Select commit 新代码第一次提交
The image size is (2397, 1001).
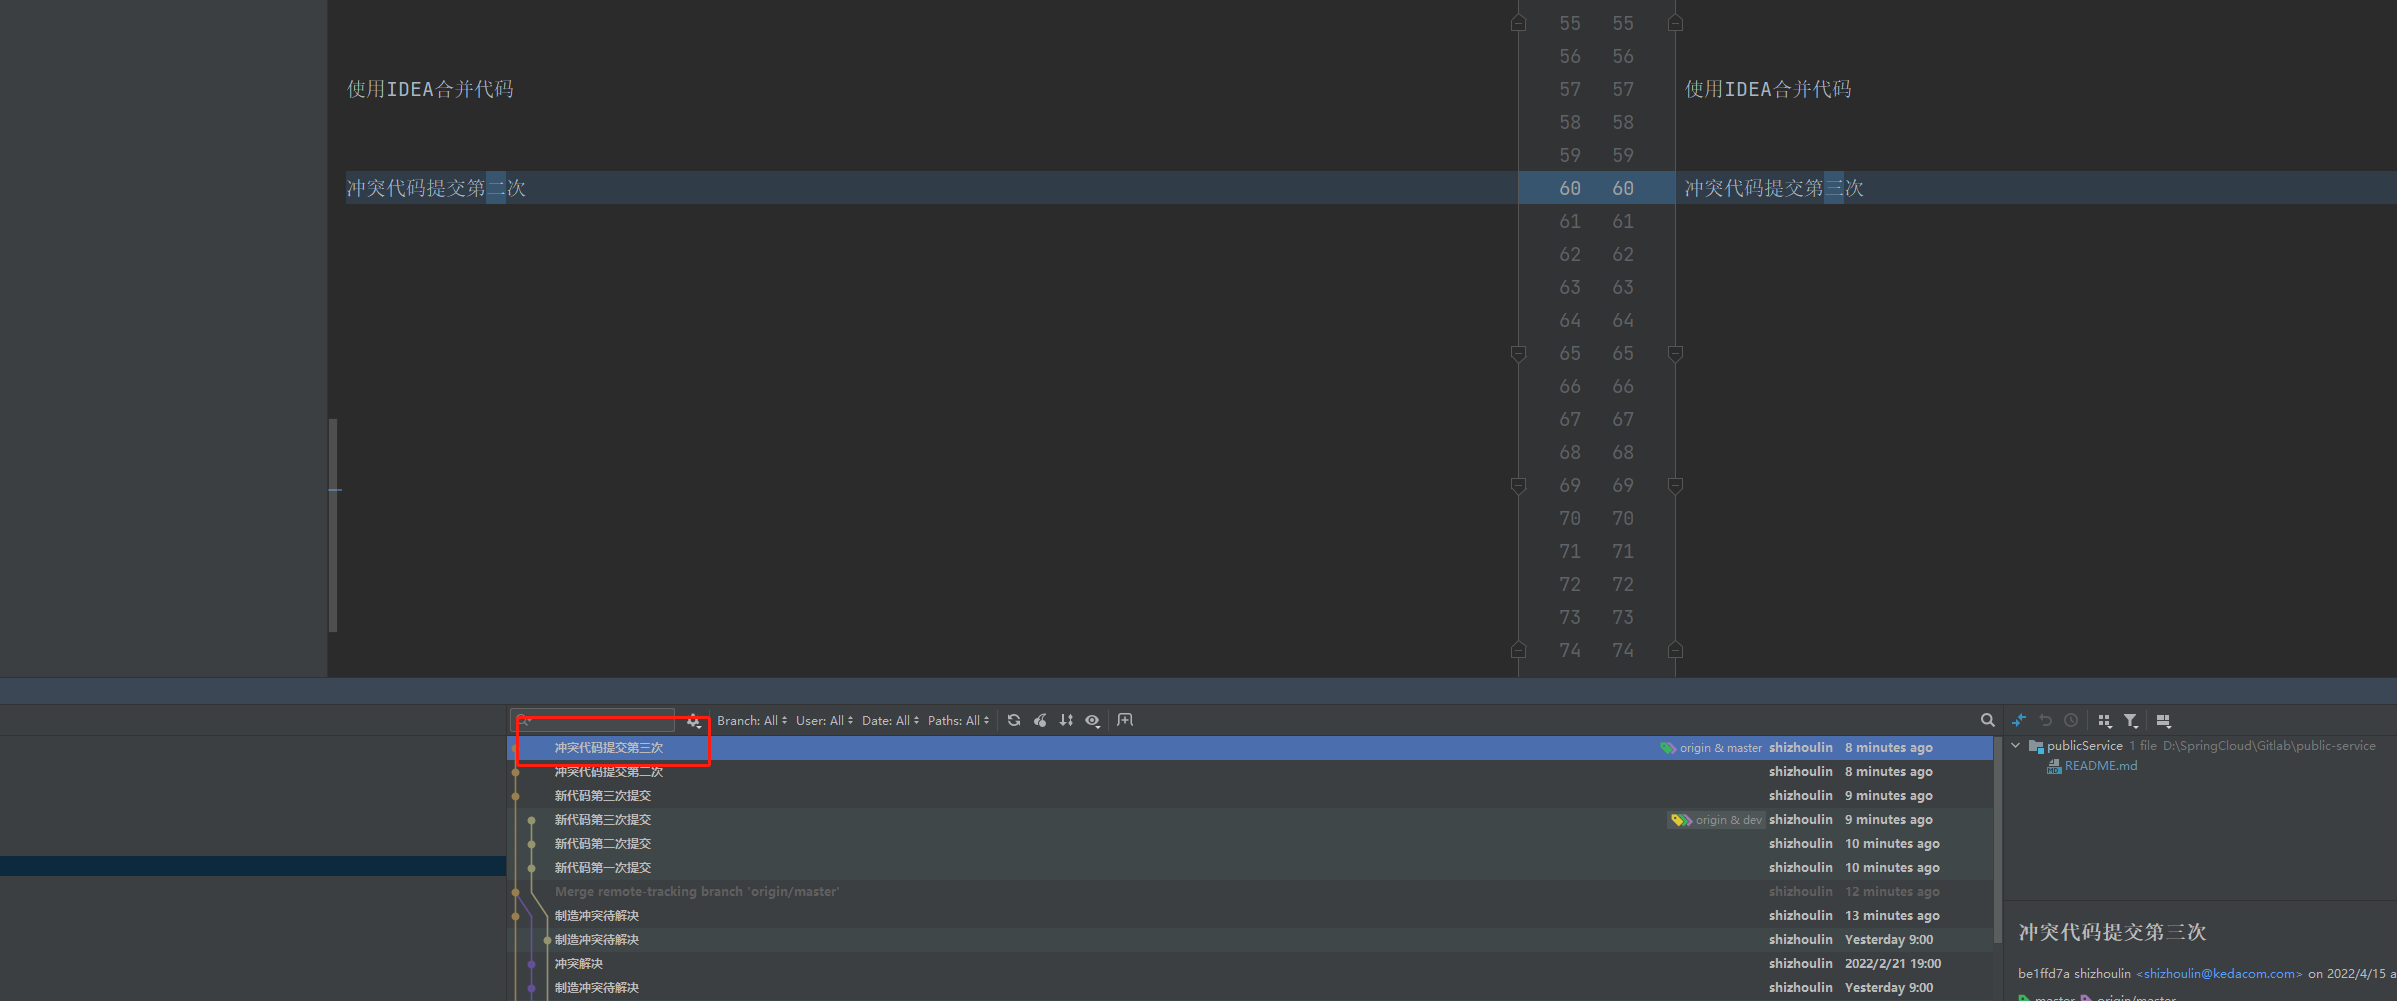pyautogui.click(x=1250, y=868)
